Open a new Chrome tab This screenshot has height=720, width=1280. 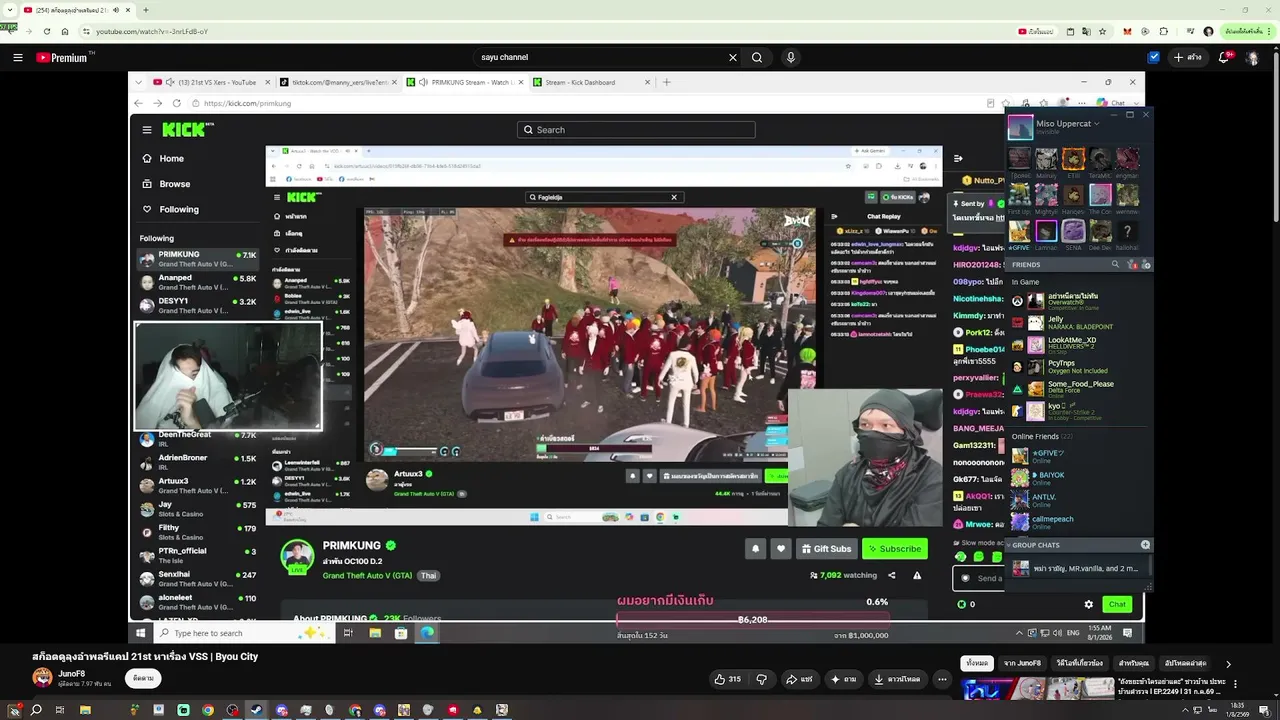point(146,10)
